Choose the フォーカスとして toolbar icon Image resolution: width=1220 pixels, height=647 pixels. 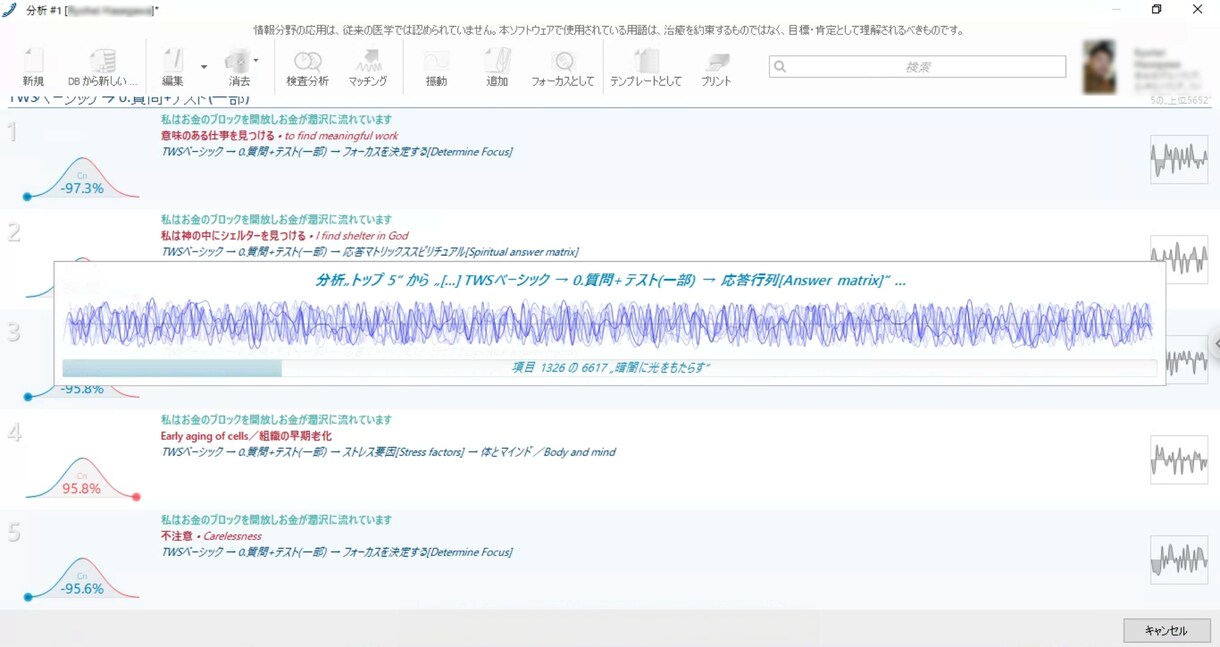[x=563, y=67]
